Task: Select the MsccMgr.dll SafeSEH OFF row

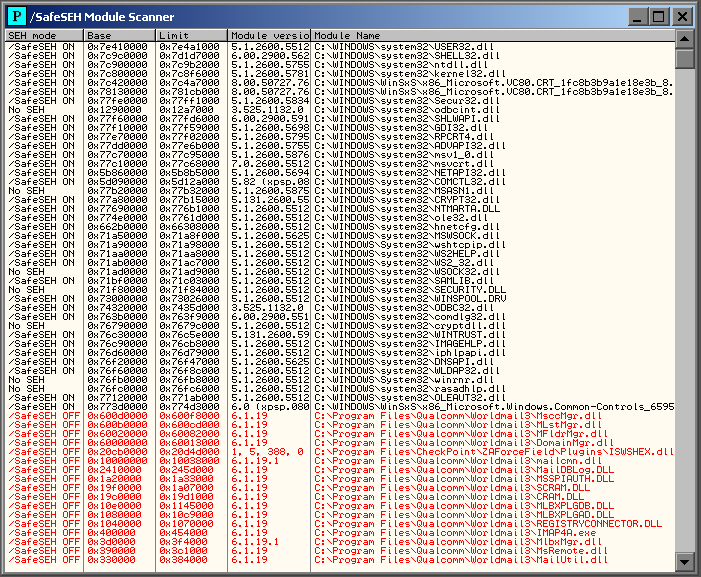Action: point(340,416)
